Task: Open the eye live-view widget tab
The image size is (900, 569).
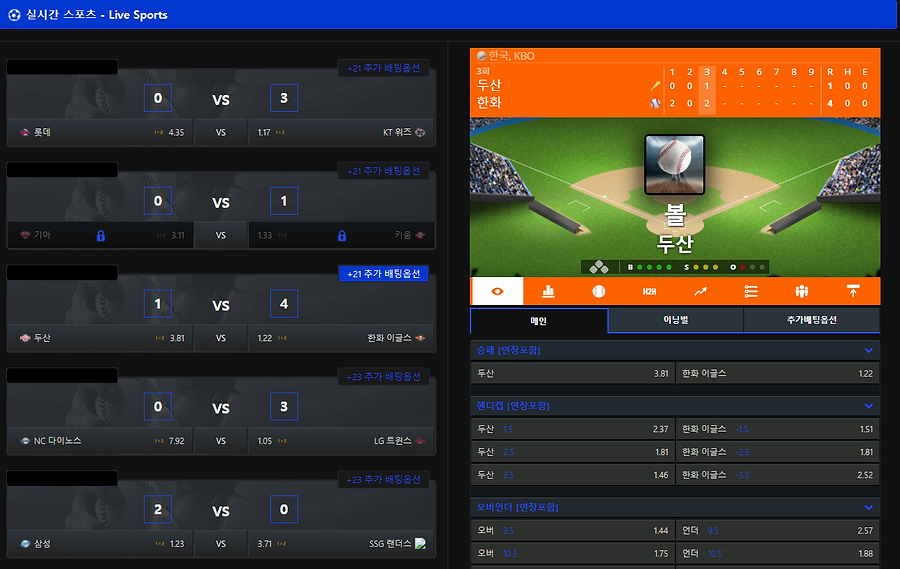Action: [x=497, y=291]
